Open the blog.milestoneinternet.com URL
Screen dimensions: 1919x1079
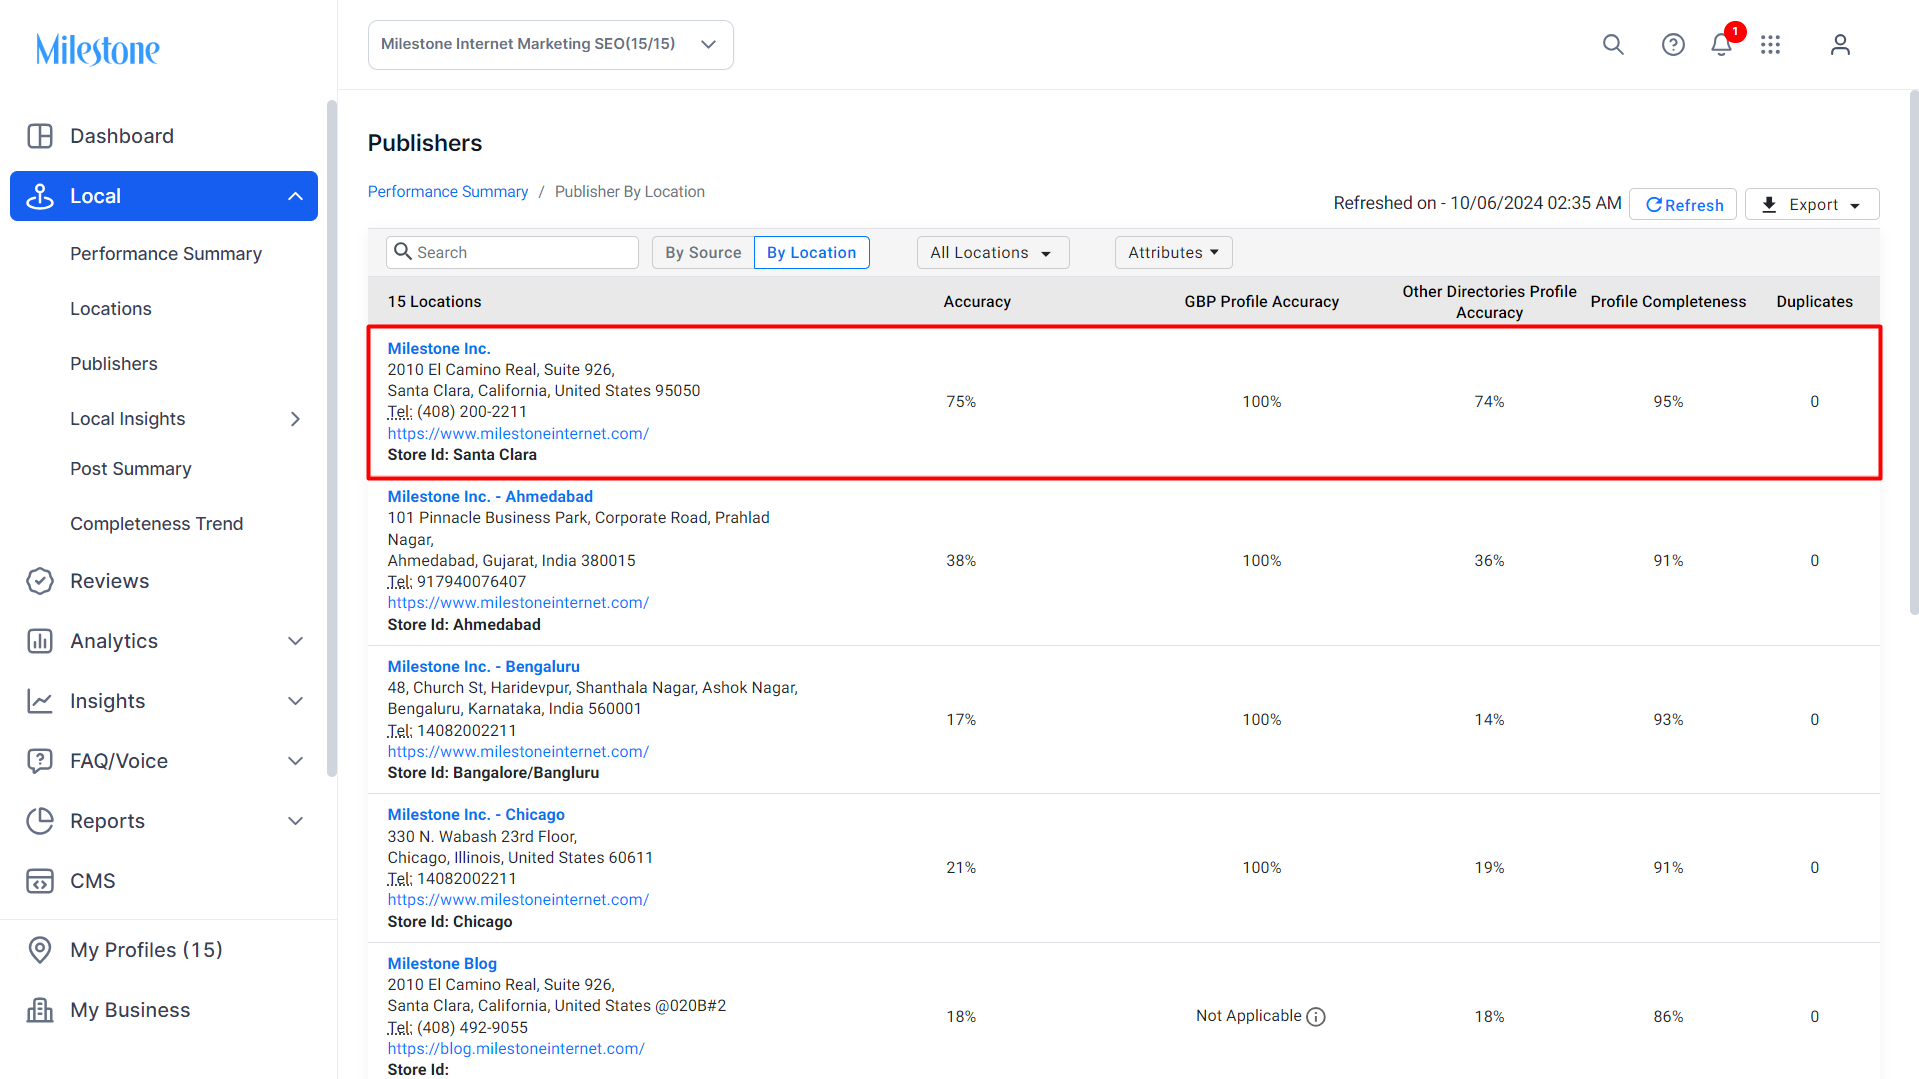click(516, 1049)
